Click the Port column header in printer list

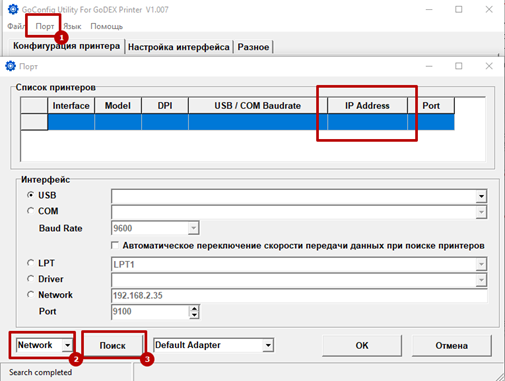point(431,106)
